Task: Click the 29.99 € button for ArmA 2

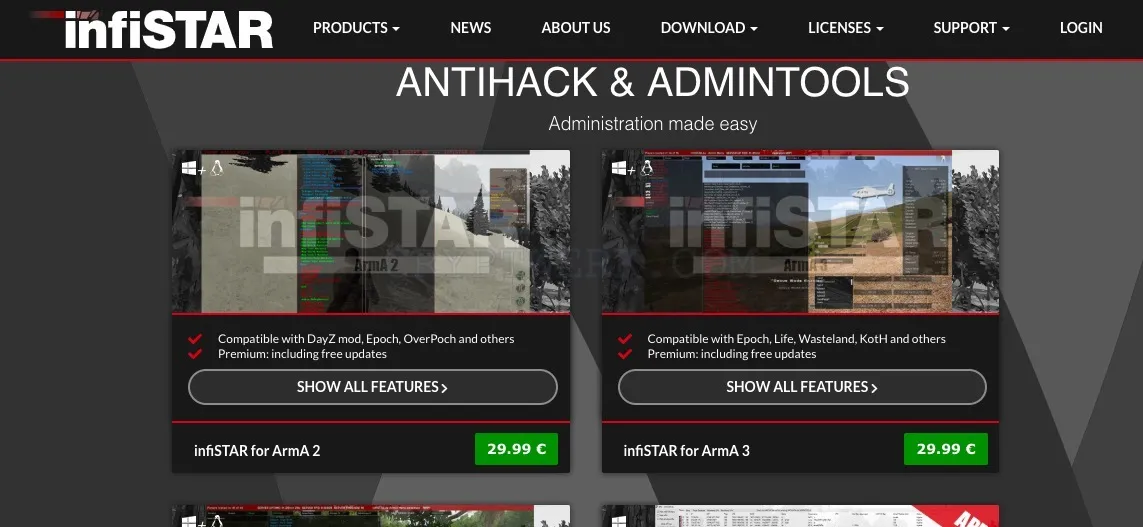Action: tap(516, 449)
